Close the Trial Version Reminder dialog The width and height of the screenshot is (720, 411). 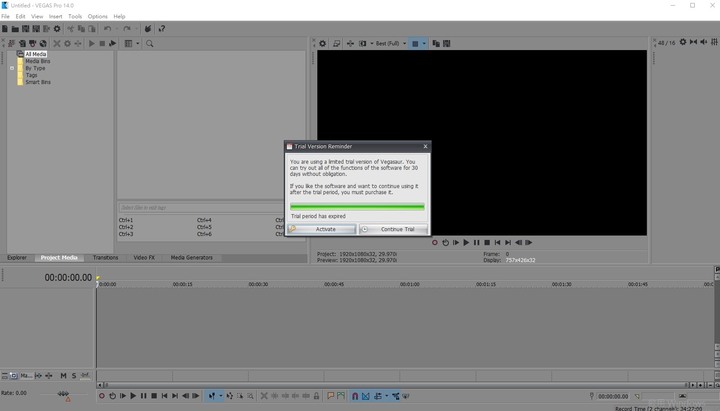point(425,146)
